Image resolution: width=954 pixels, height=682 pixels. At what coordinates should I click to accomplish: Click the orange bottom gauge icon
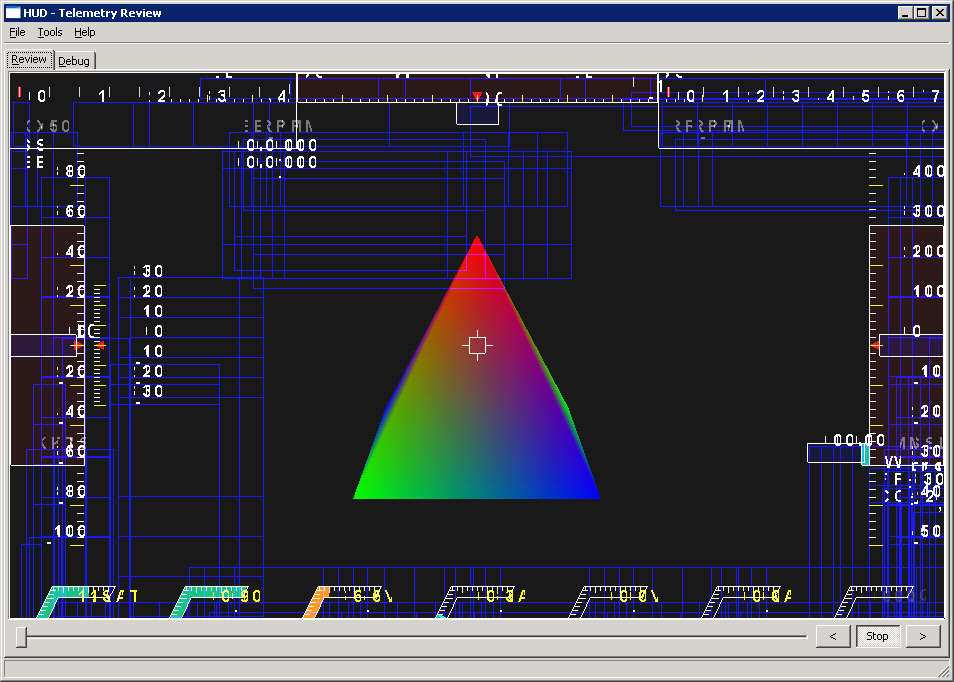[x=316, y=601]
